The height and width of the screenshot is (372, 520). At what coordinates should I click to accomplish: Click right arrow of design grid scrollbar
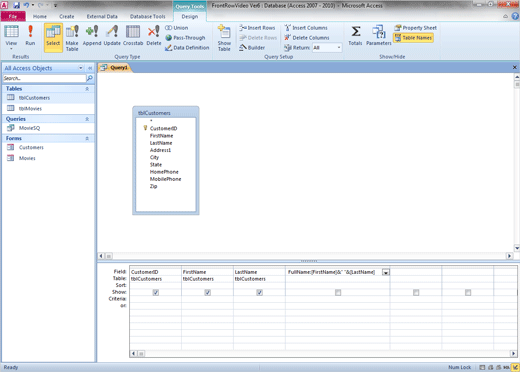point(513,353)
